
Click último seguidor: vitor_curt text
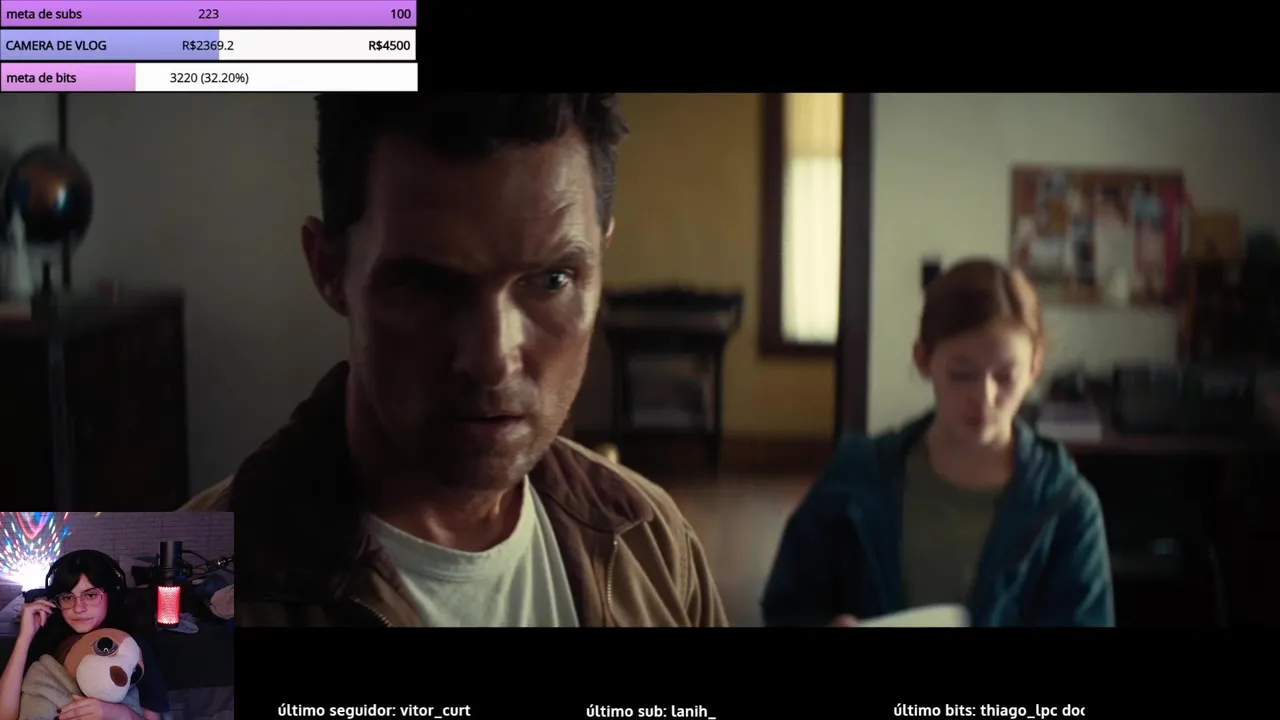pos(374,710)
